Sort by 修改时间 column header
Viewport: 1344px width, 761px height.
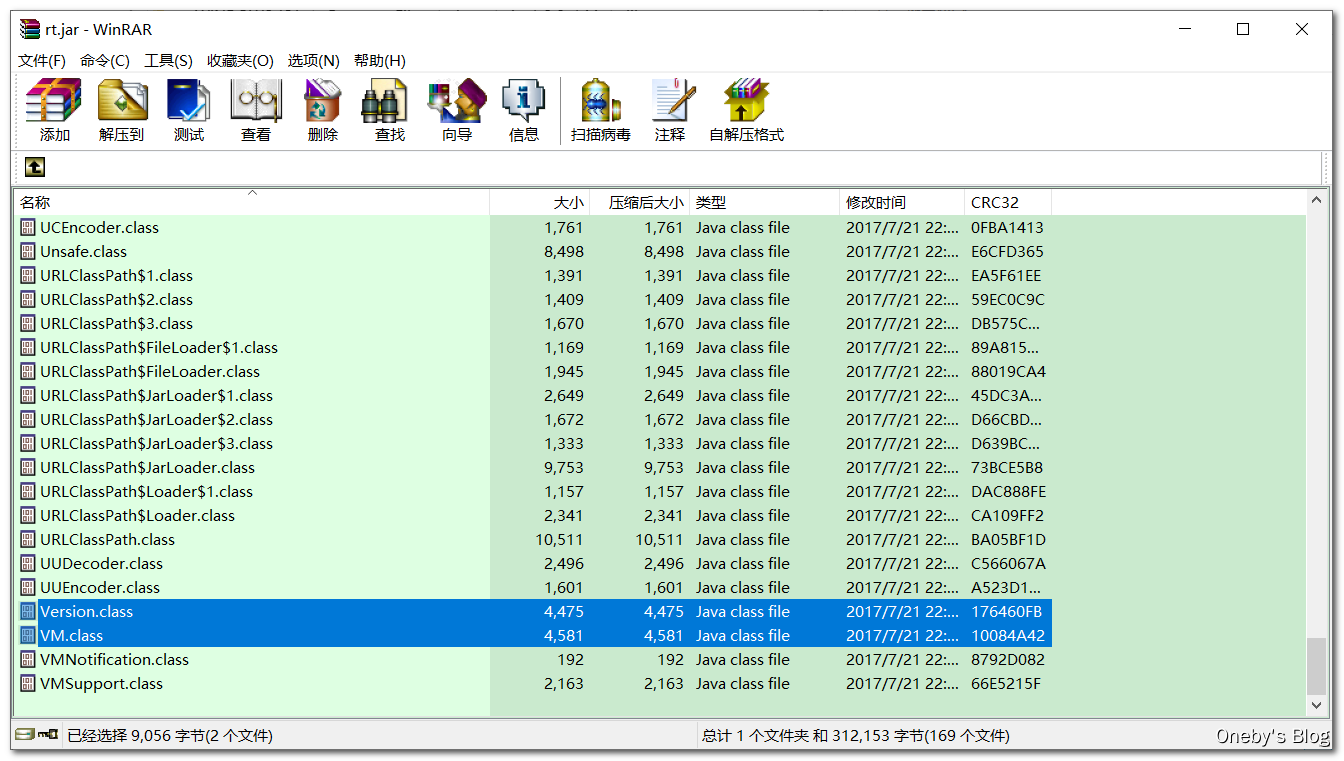pyautogui.click(x=902, y=202)
